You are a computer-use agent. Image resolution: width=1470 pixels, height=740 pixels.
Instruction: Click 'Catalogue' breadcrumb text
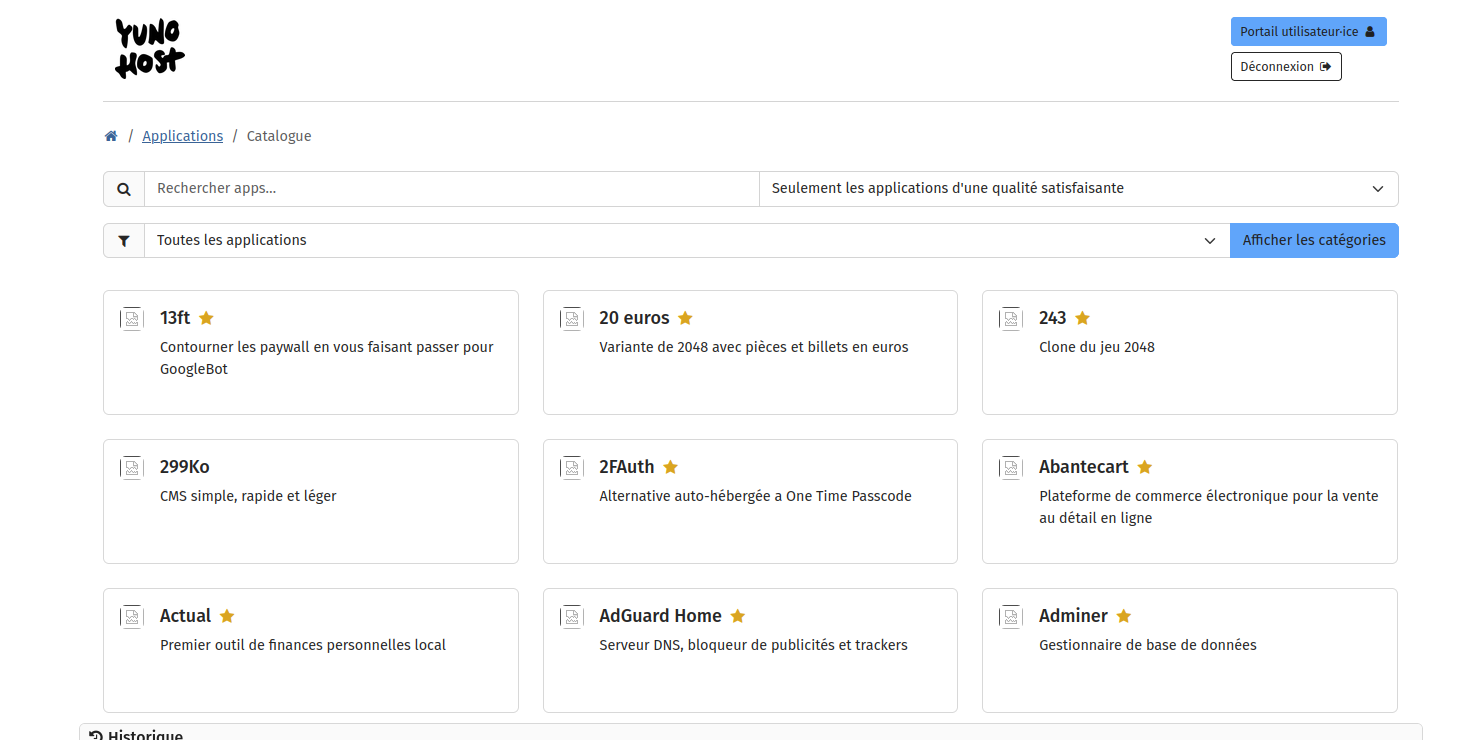279,136
